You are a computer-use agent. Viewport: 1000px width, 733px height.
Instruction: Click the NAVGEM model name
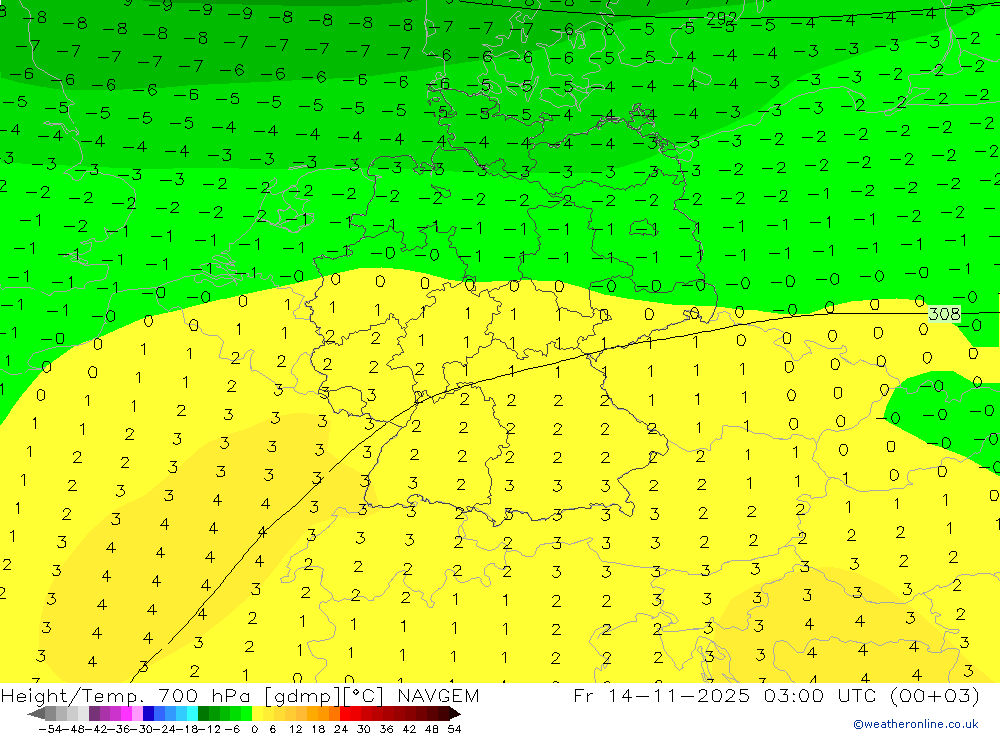[x=438, y=696]
